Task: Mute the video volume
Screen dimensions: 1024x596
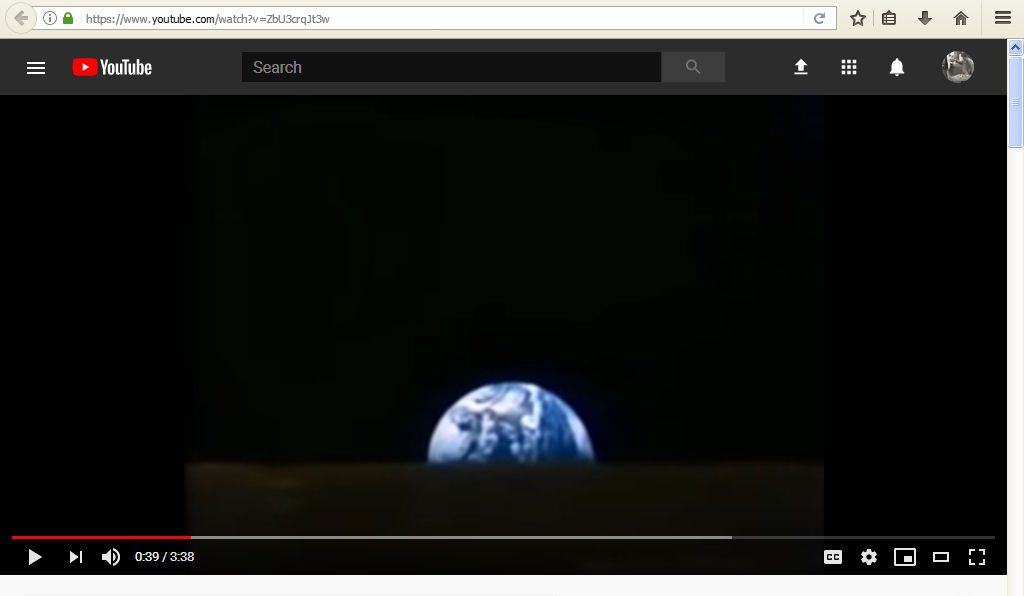Action: 111,557
